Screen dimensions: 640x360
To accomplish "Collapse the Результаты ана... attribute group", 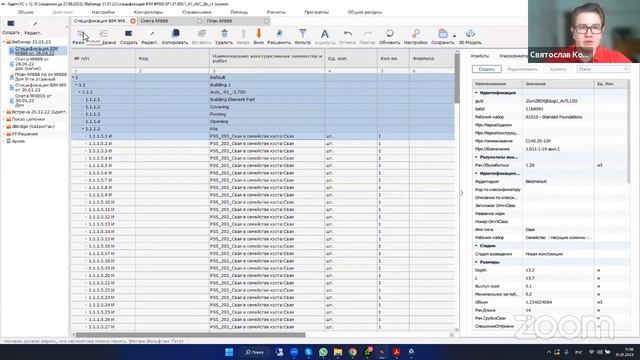I will (x=476, y=157).
